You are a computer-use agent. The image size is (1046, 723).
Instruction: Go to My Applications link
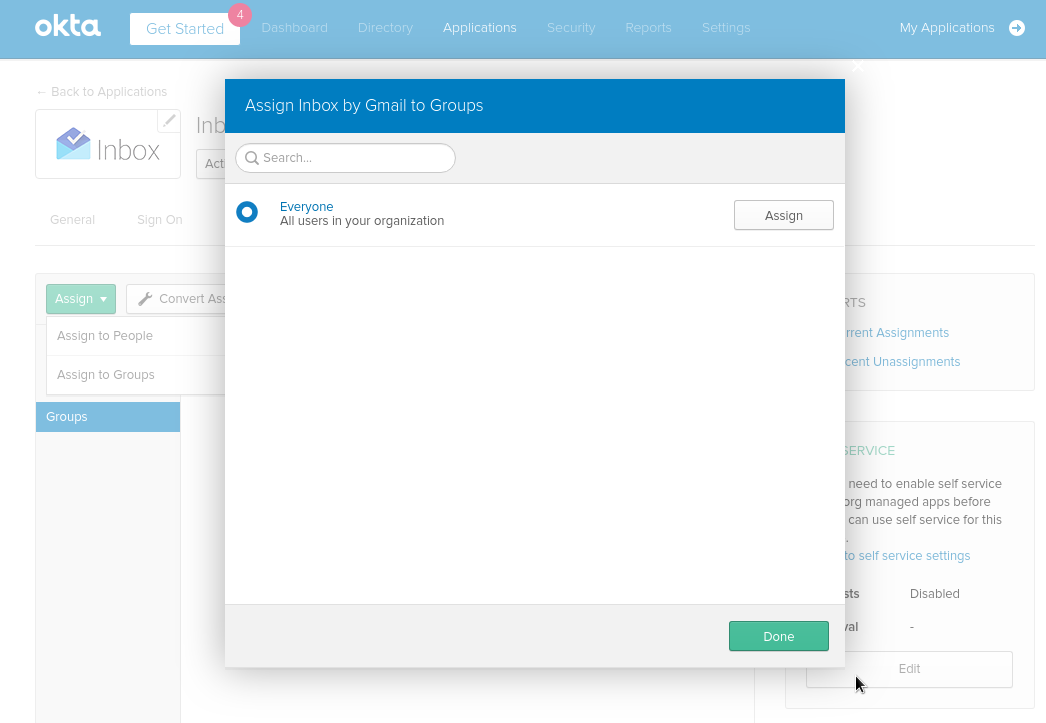tap(947, 28)
